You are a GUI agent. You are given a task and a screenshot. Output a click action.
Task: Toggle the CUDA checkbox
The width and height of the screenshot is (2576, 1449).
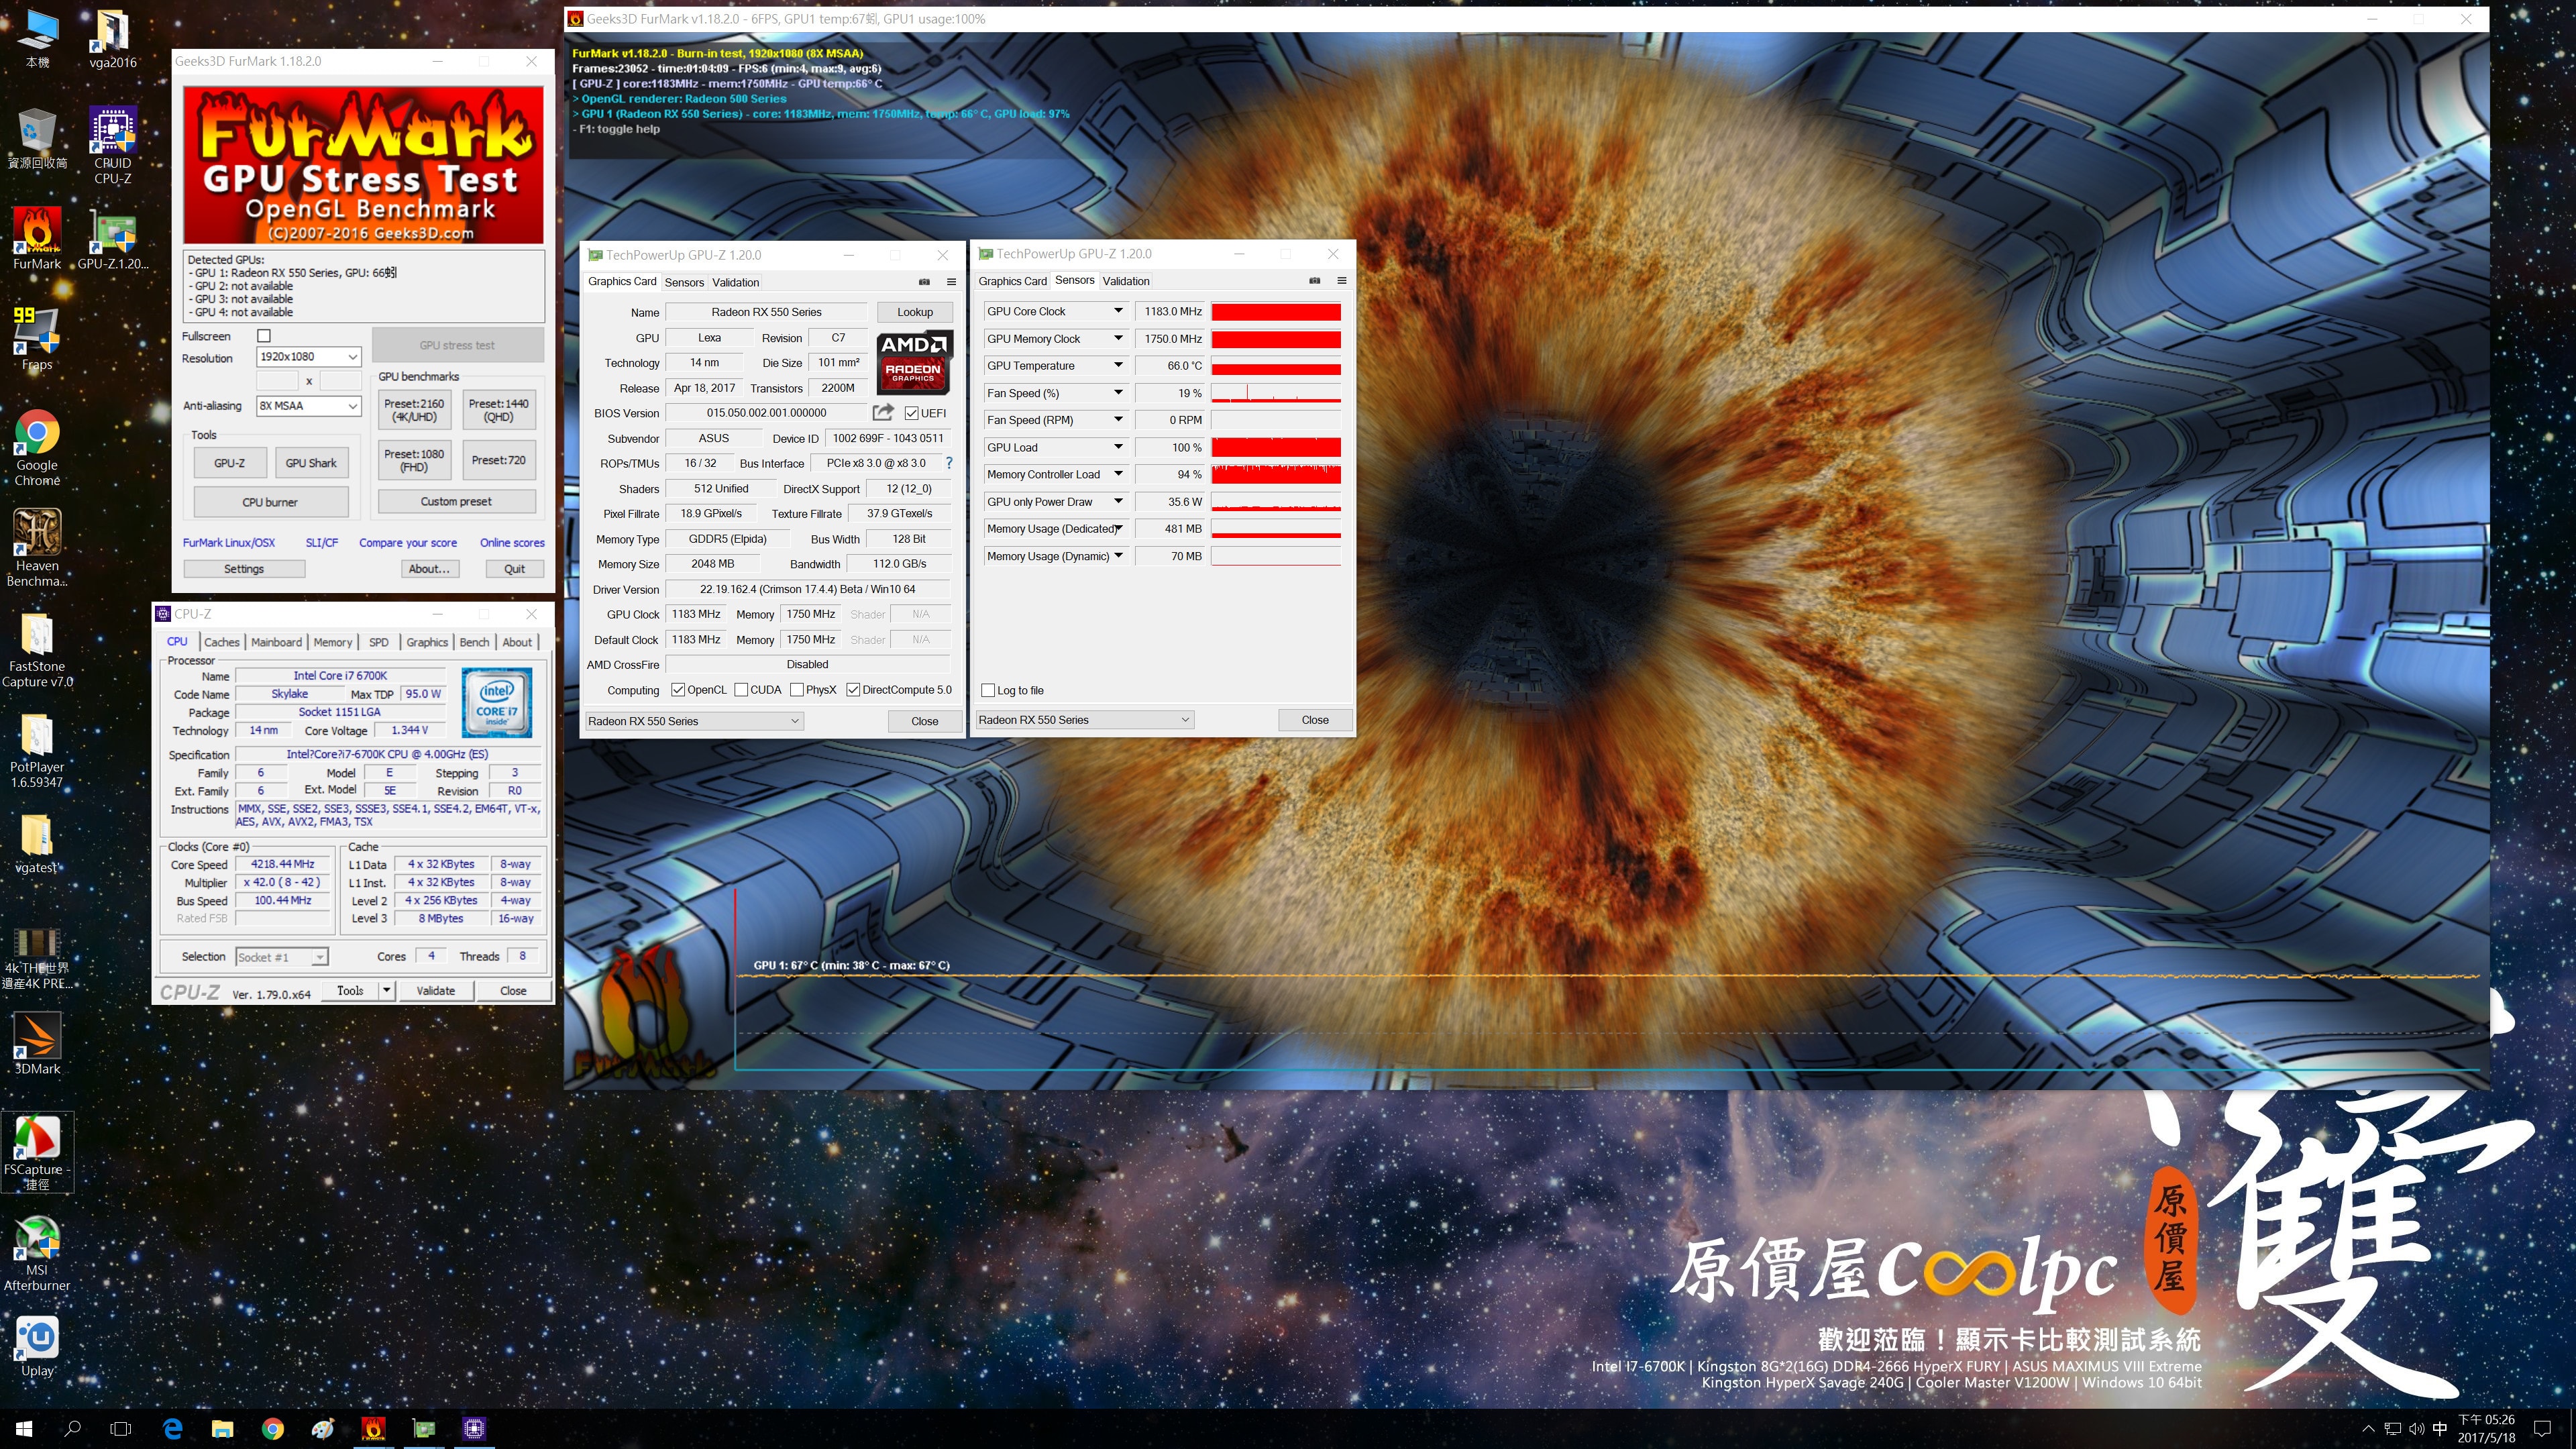(x=741, y=690)
